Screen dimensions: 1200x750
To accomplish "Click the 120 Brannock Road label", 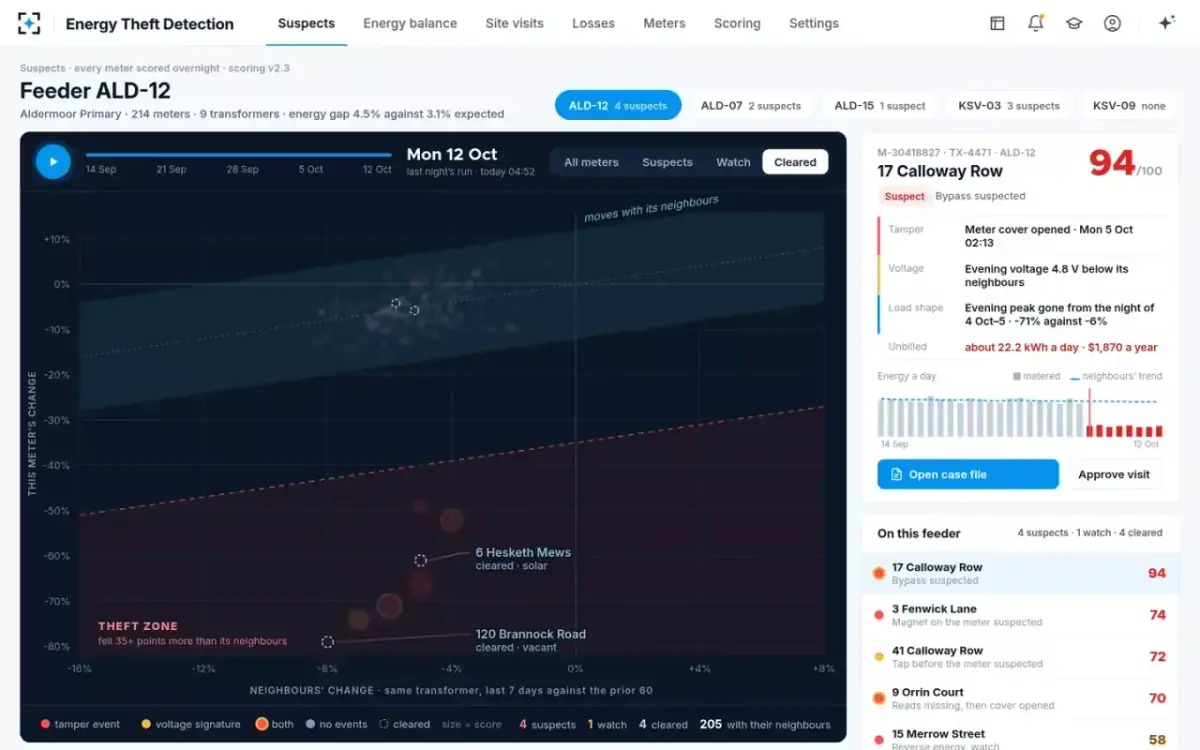I will [x=530, y=634].
